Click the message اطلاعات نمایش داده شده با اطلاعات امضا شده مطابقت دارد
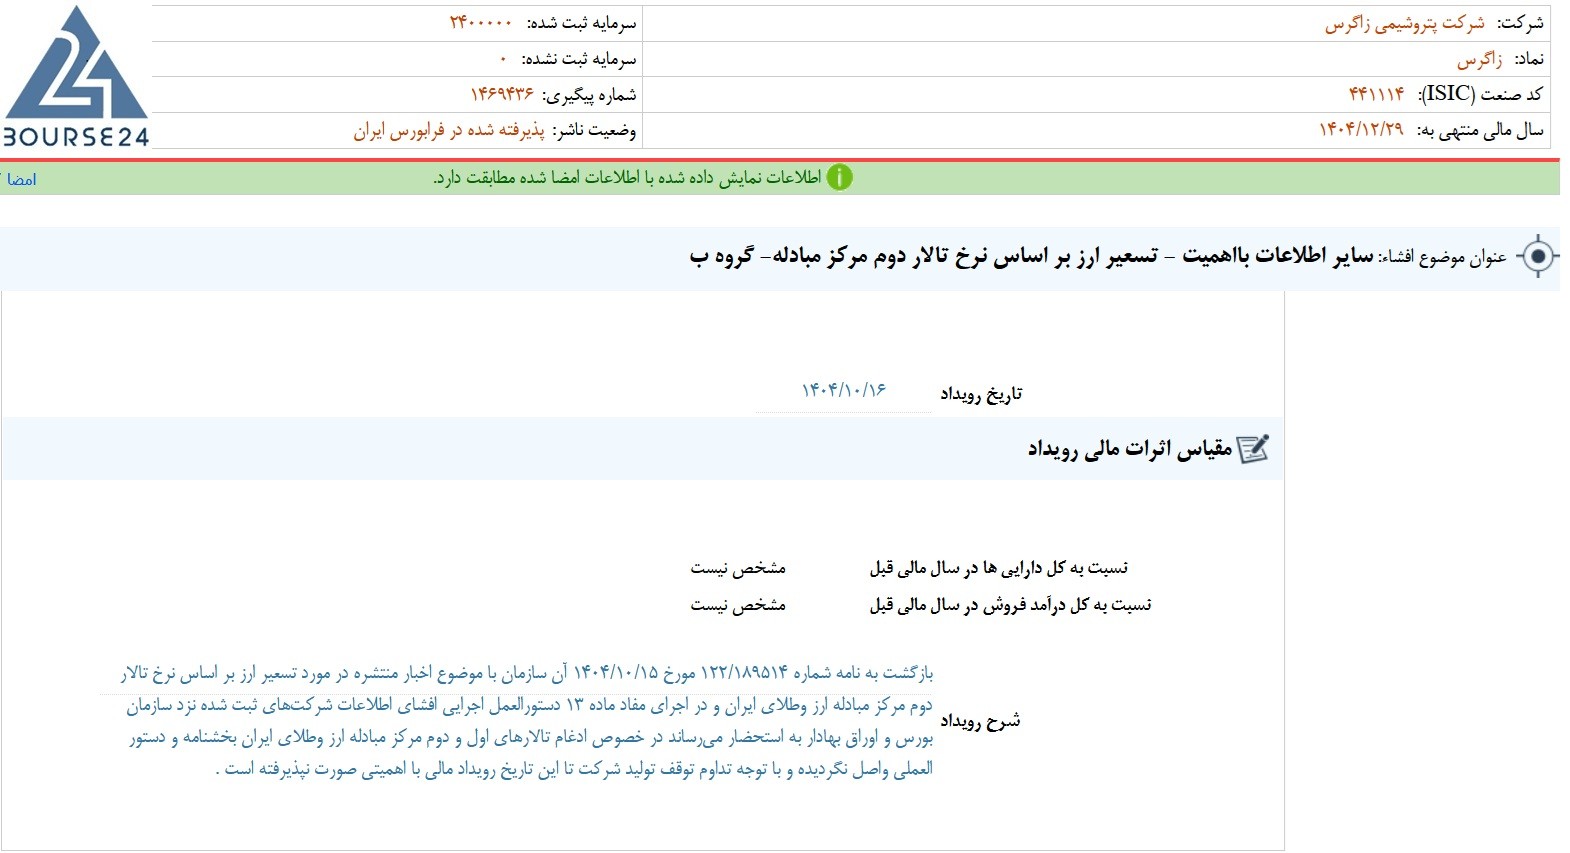1570x853 pixels. [627, 178]
